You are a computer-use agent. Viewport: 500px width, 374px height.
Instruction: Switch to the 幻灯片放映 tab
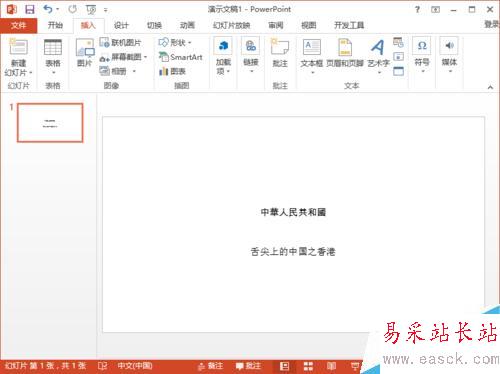(232, 25)
